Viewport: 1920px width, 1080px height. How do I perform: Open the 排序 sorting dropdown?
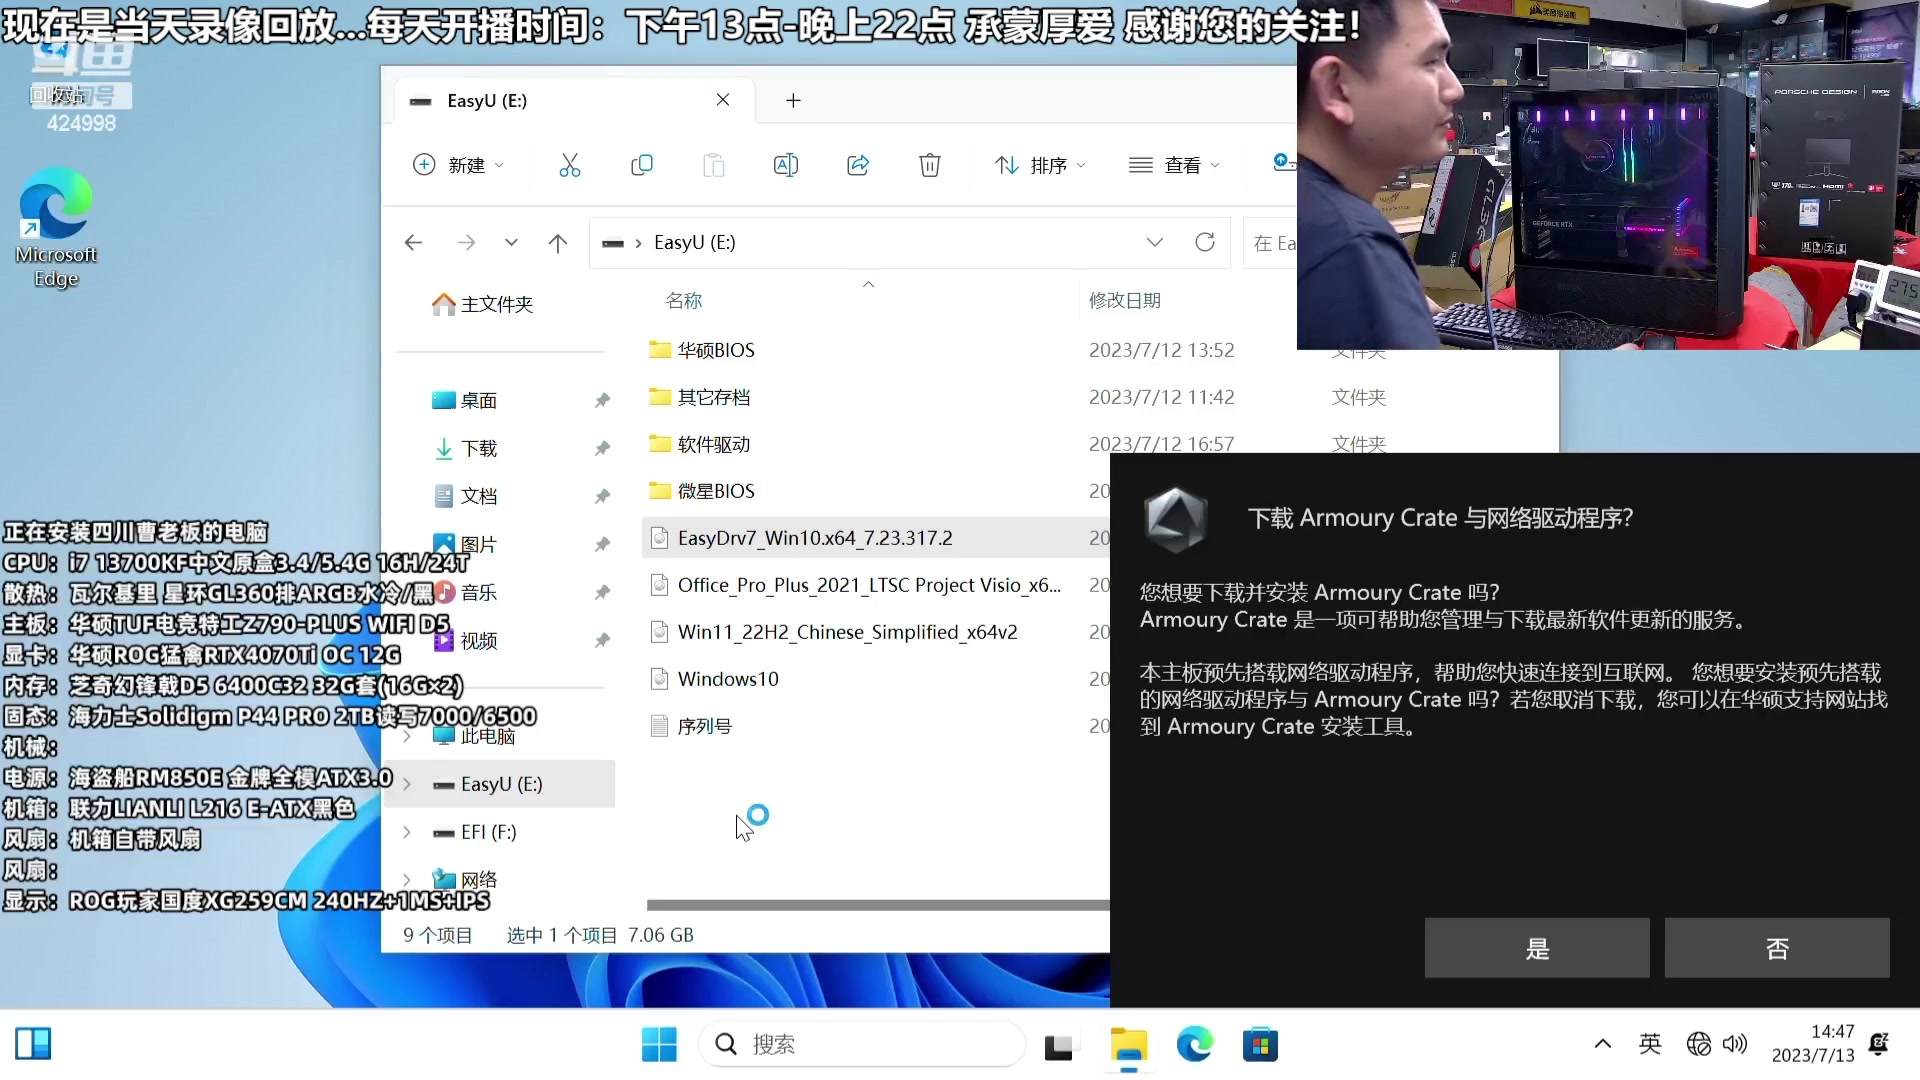pos(1040,165)
